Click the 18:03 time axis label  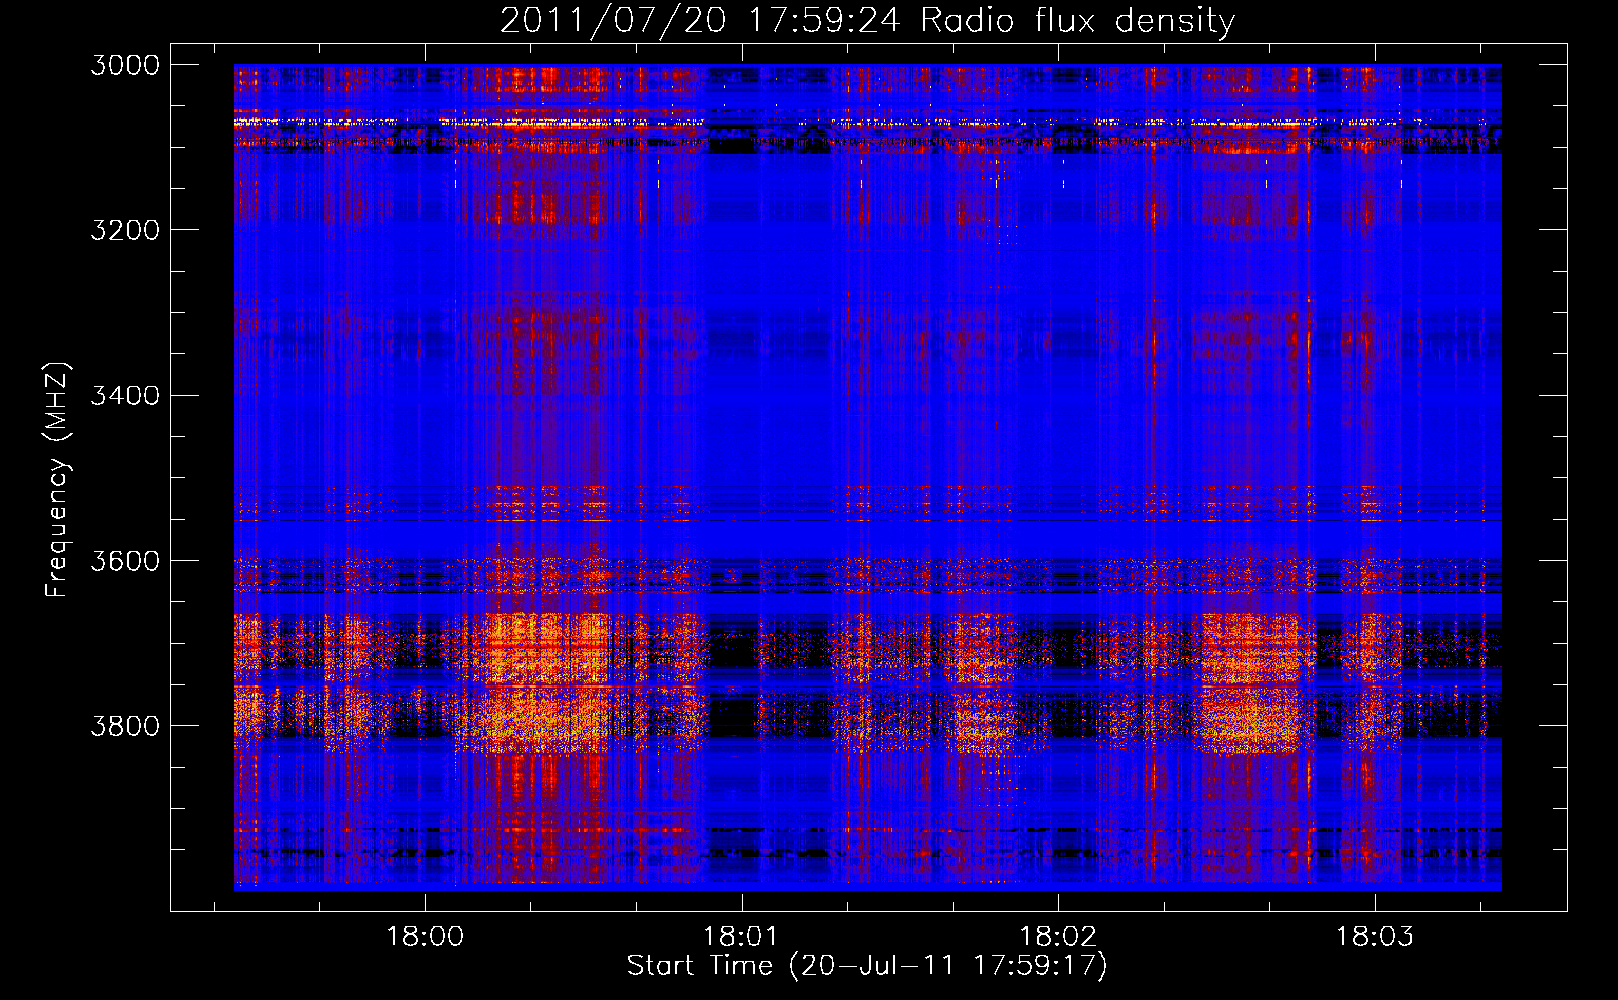coord(1375,937)
